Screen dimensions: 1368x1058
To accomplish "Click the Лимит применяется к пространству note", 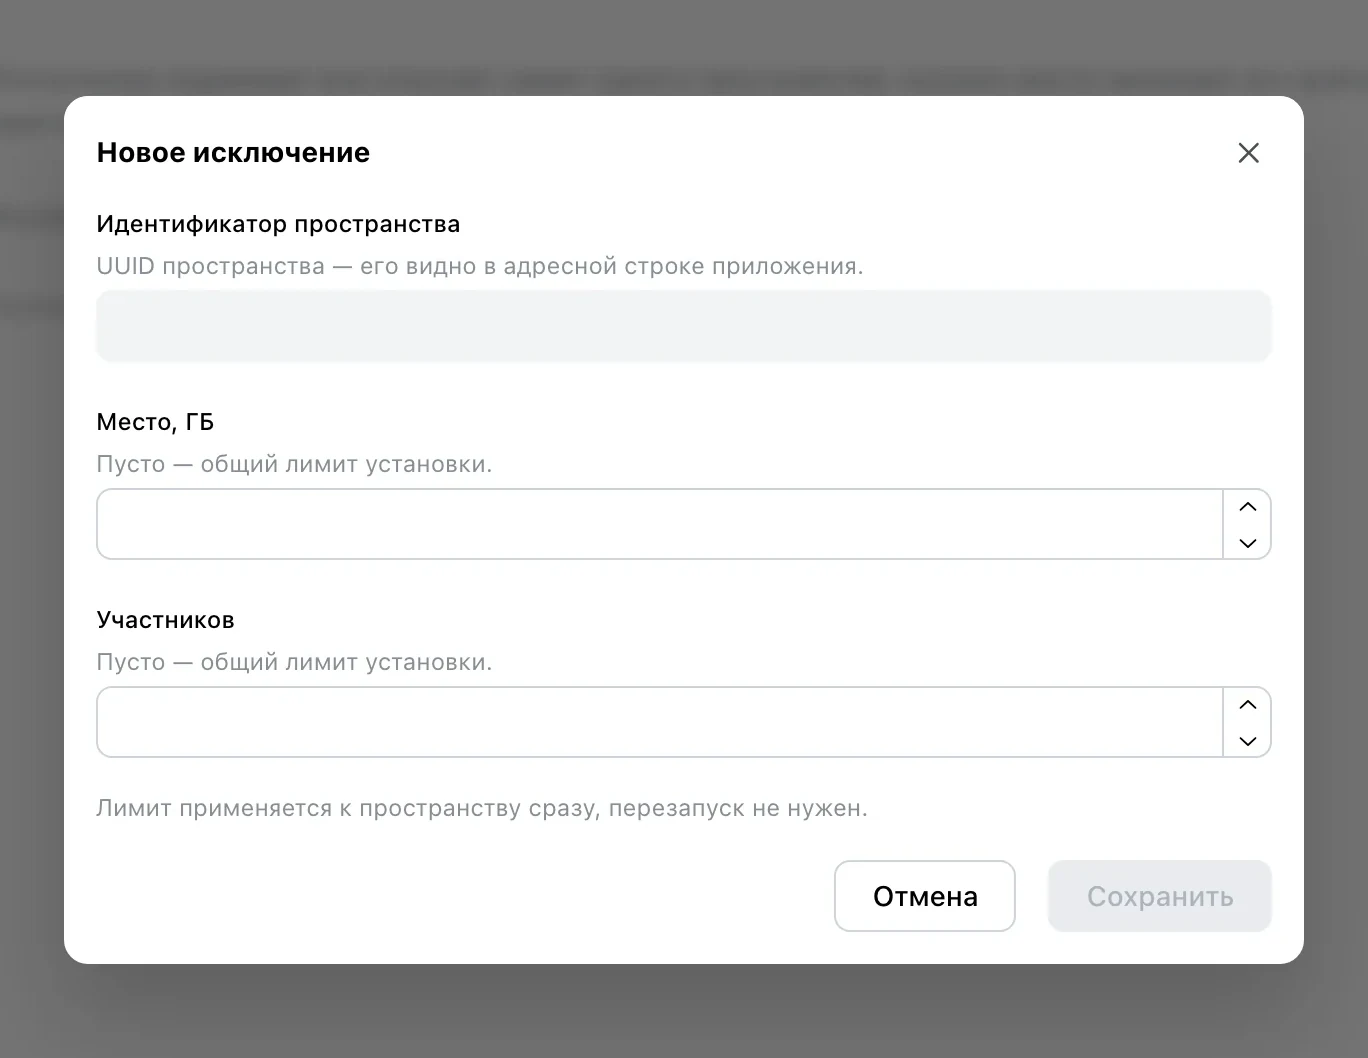I will click(x=482, y=808).
